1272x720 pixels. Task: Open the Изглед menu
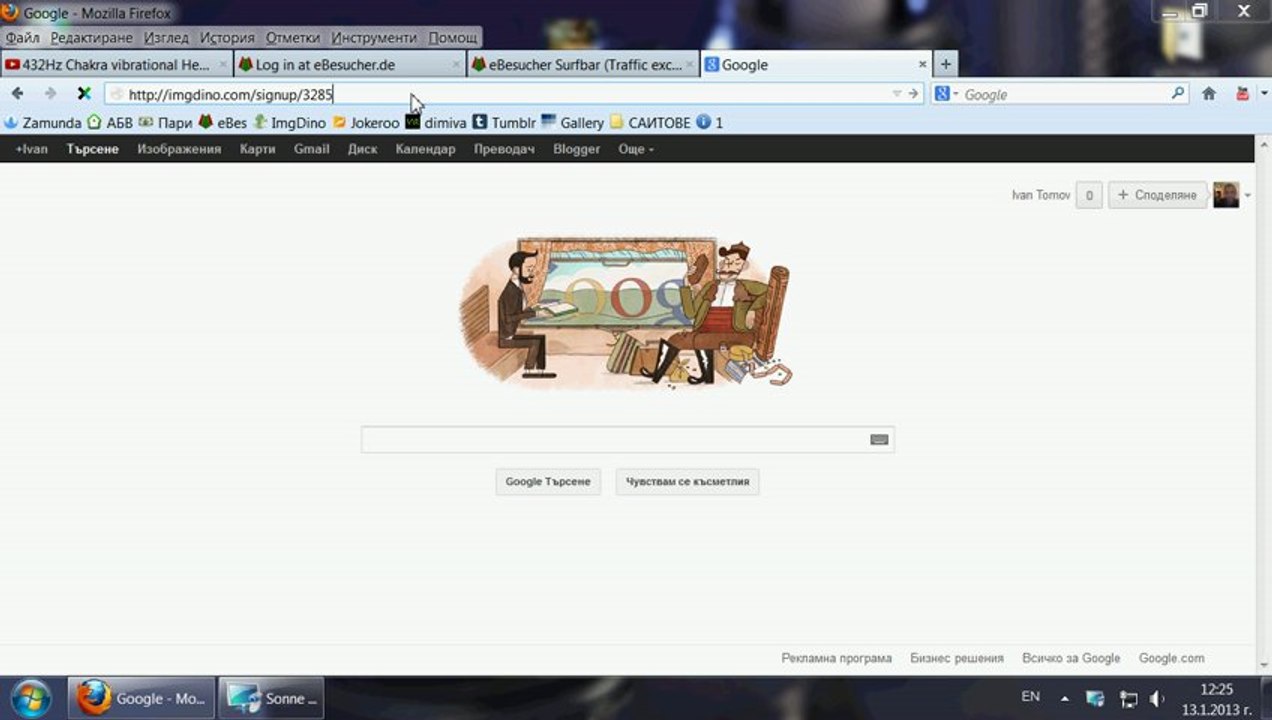click(166, 37)
